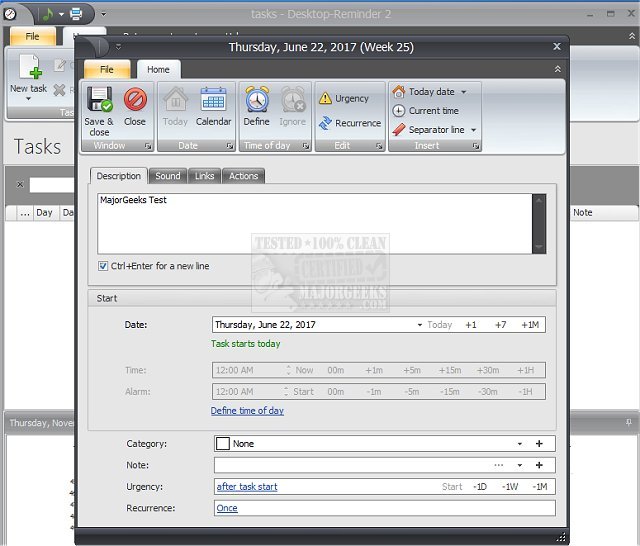Expand the Category None dropdown

[520, 444]
